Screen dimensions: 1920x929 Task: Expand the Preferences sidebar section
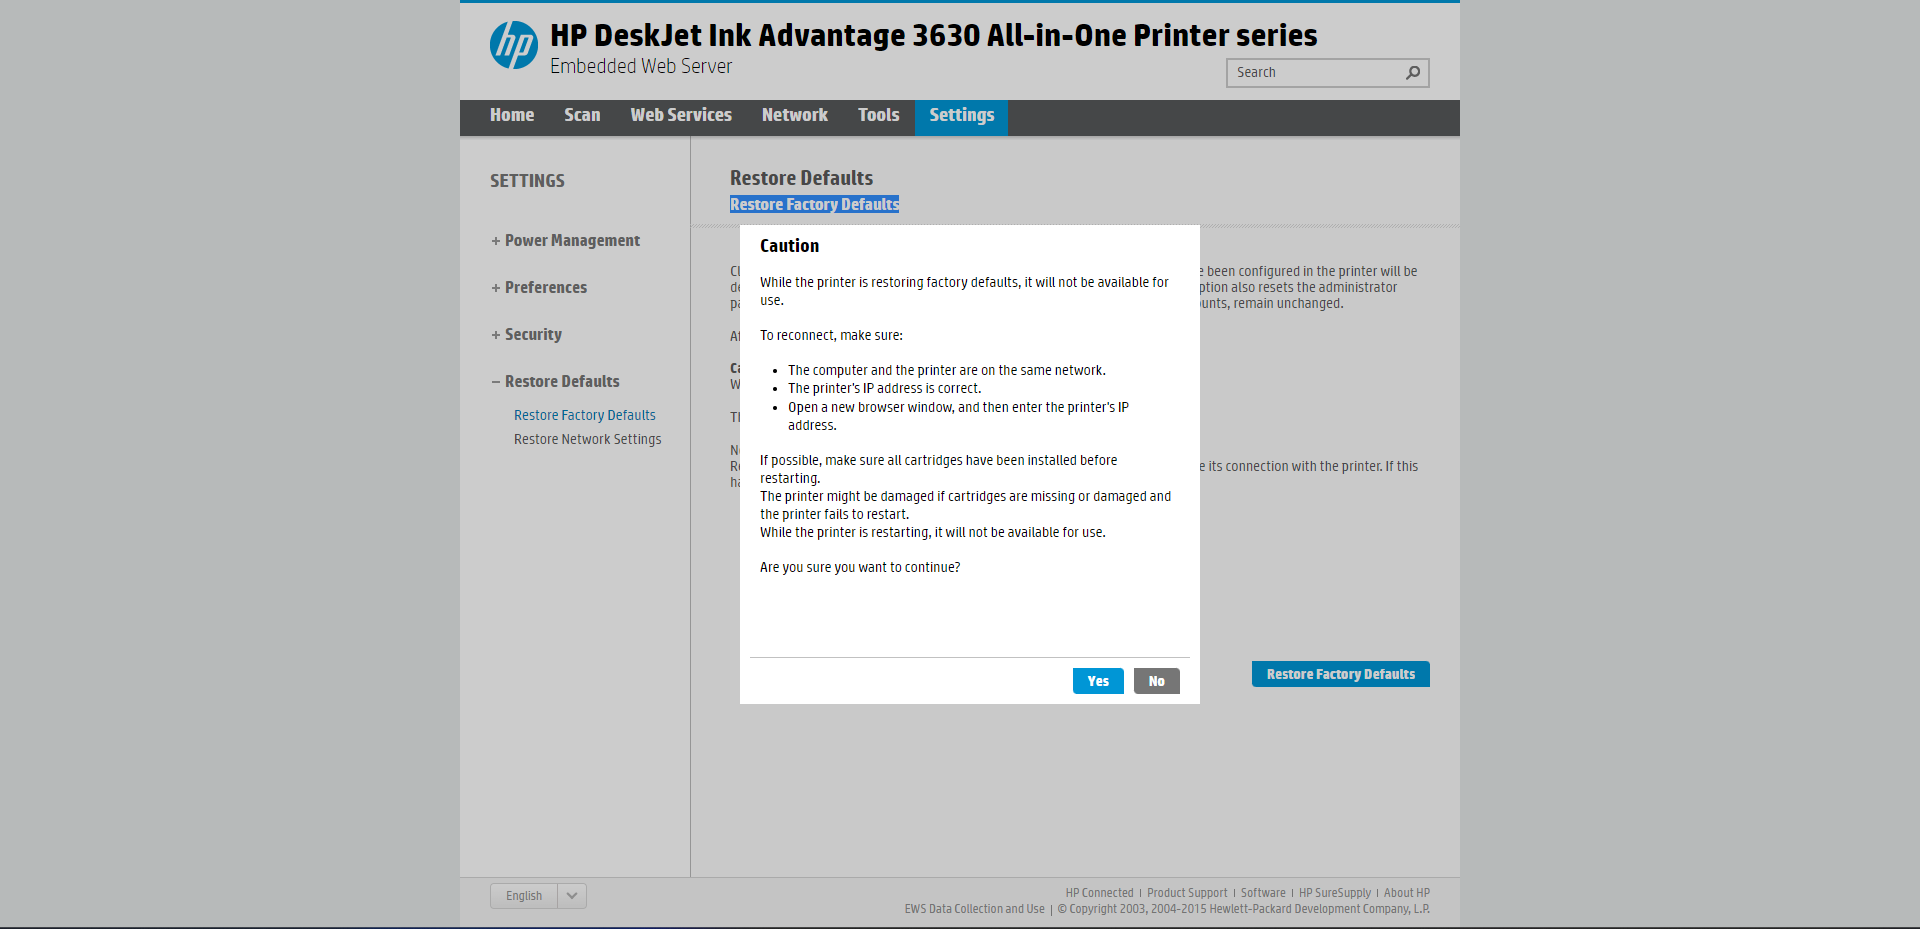[x=545, y=288]
